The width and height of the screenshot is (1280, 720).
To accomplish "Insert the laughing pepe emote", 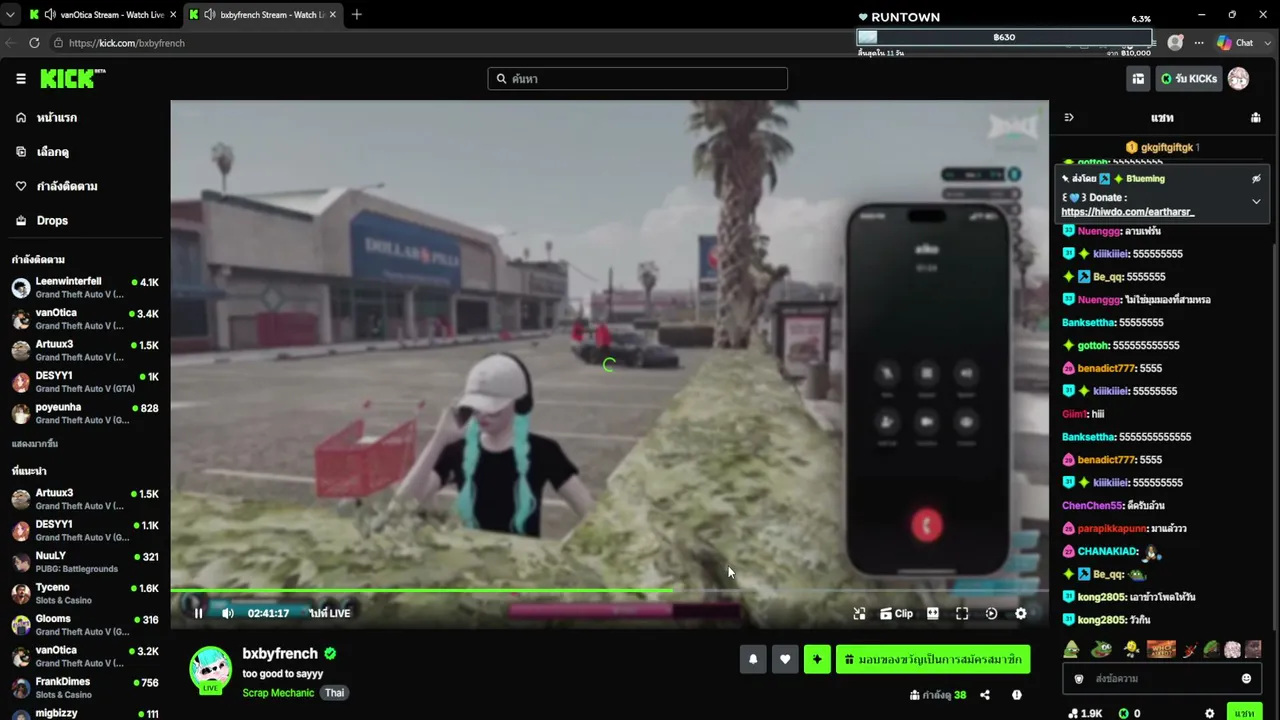I will [x=1101, y=650].
